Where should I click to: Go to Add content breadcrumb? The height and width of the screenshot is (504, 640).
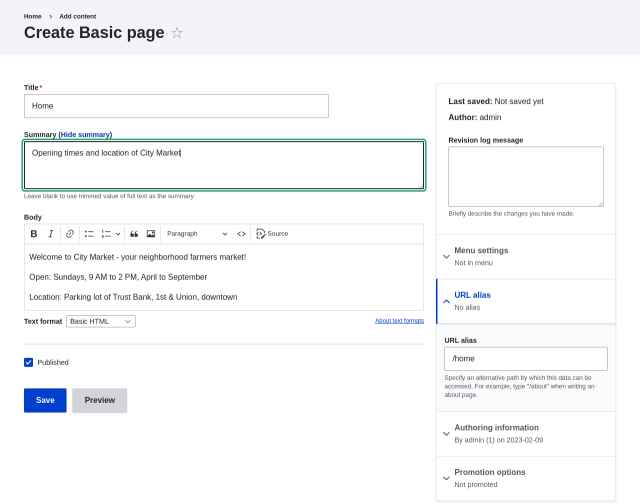click(x=78, y=16)
